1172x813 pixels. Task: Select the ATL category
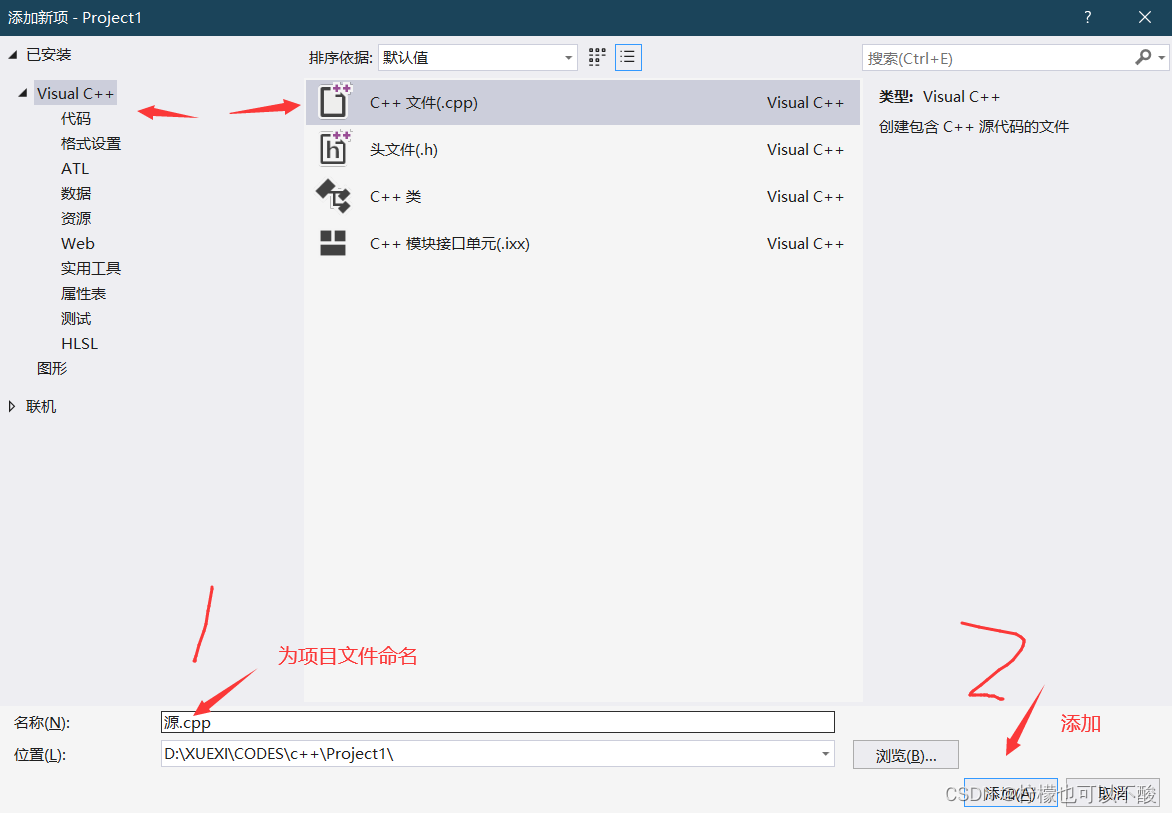[75, 169]
